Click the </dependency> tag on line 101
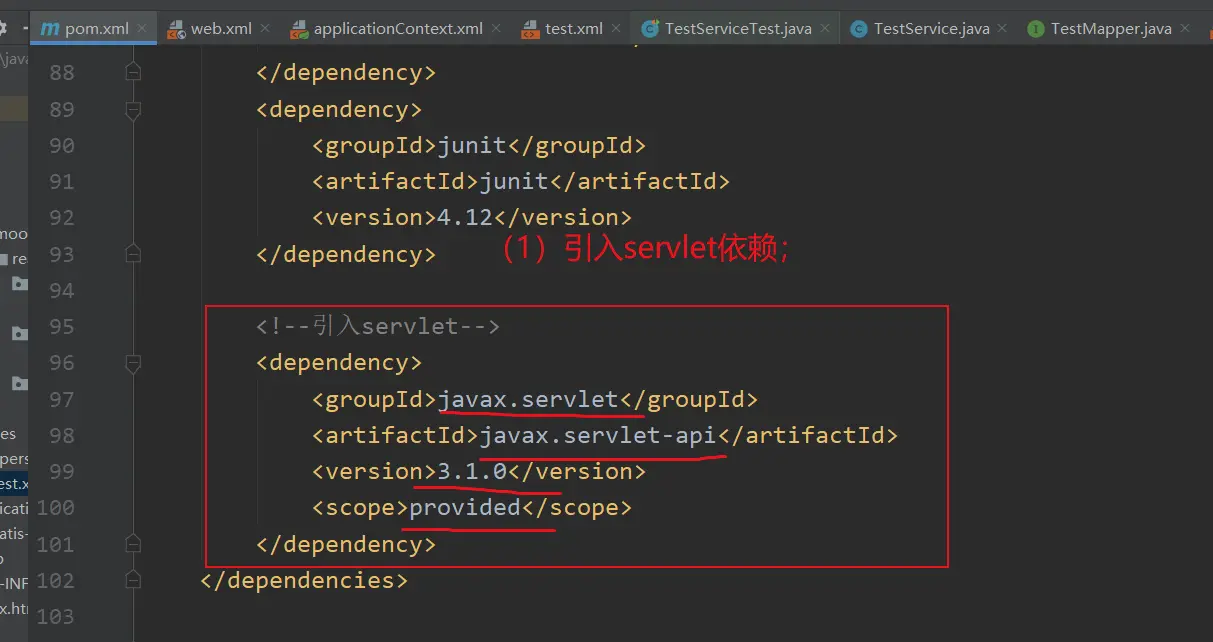Image resolution: width=1213 pixels, height=642 pixels. (346, 544)
